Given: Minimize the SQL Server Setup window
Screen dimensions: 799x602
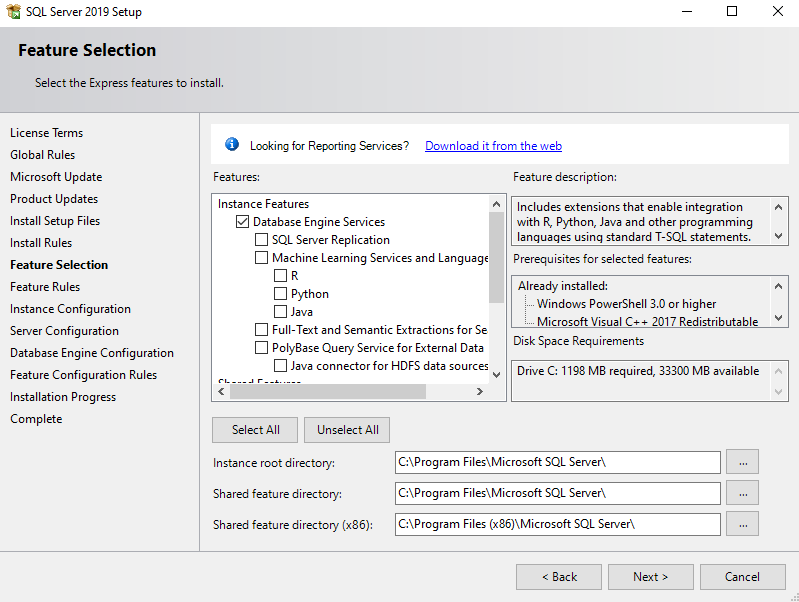Looking at the screenshot, I should [x=687, y=11].
